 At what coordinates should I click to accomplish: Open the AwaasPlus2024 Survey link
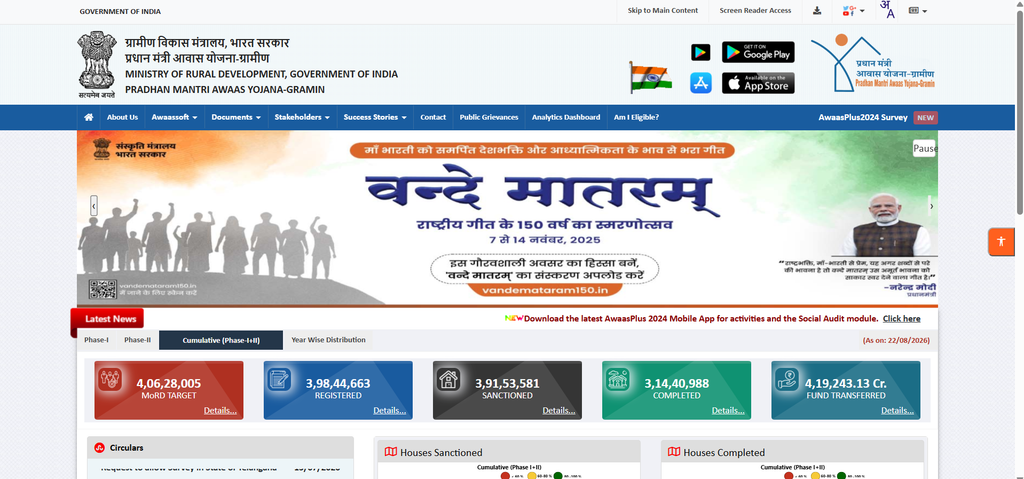(863, 118)
